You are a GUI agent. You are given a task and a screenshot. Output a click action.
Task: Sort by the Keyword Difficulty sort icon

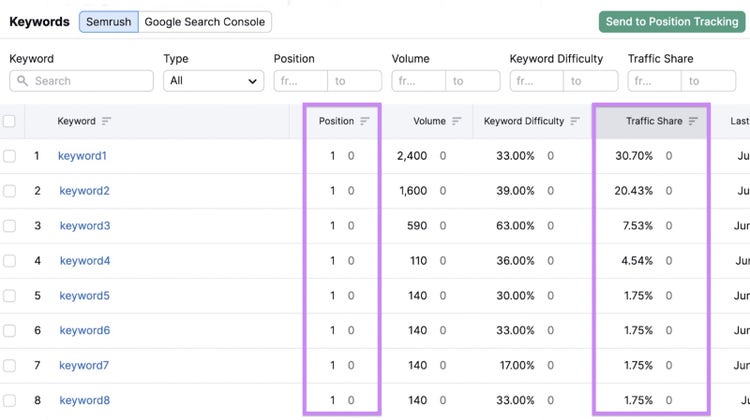575,121
